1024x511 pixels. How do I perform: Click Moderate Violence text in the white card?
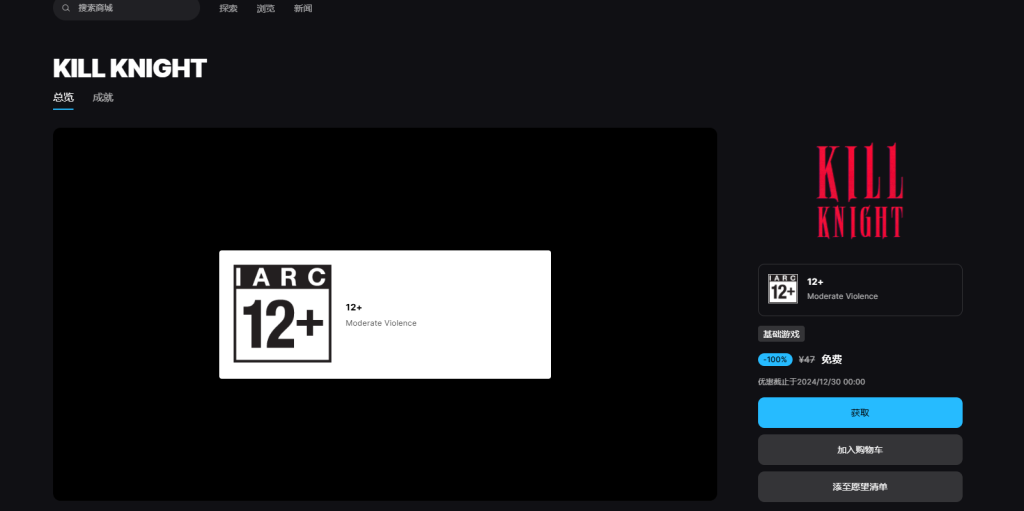point(381,323)
